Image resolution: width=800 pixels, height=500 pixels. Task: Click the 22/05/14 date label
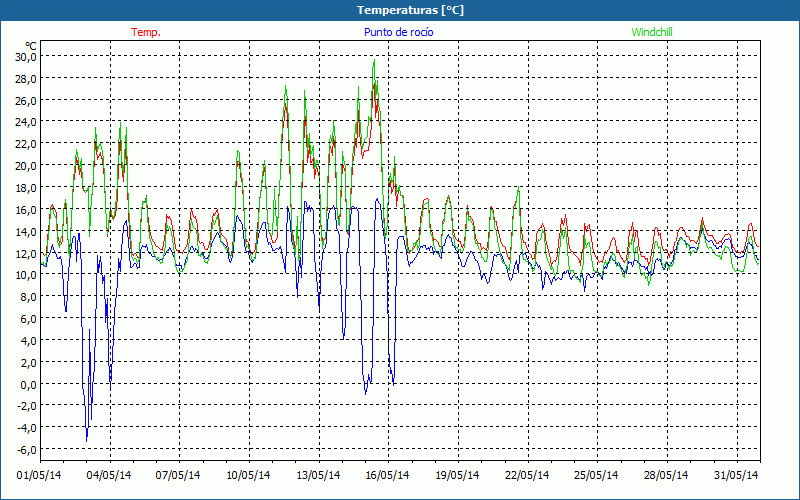point(528,476)
